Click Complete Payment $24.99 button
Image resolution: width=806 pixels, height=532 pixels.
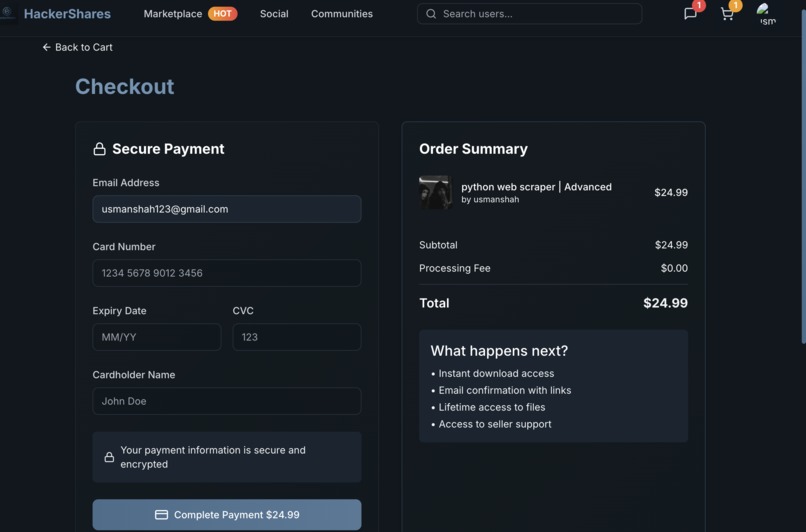227,515
